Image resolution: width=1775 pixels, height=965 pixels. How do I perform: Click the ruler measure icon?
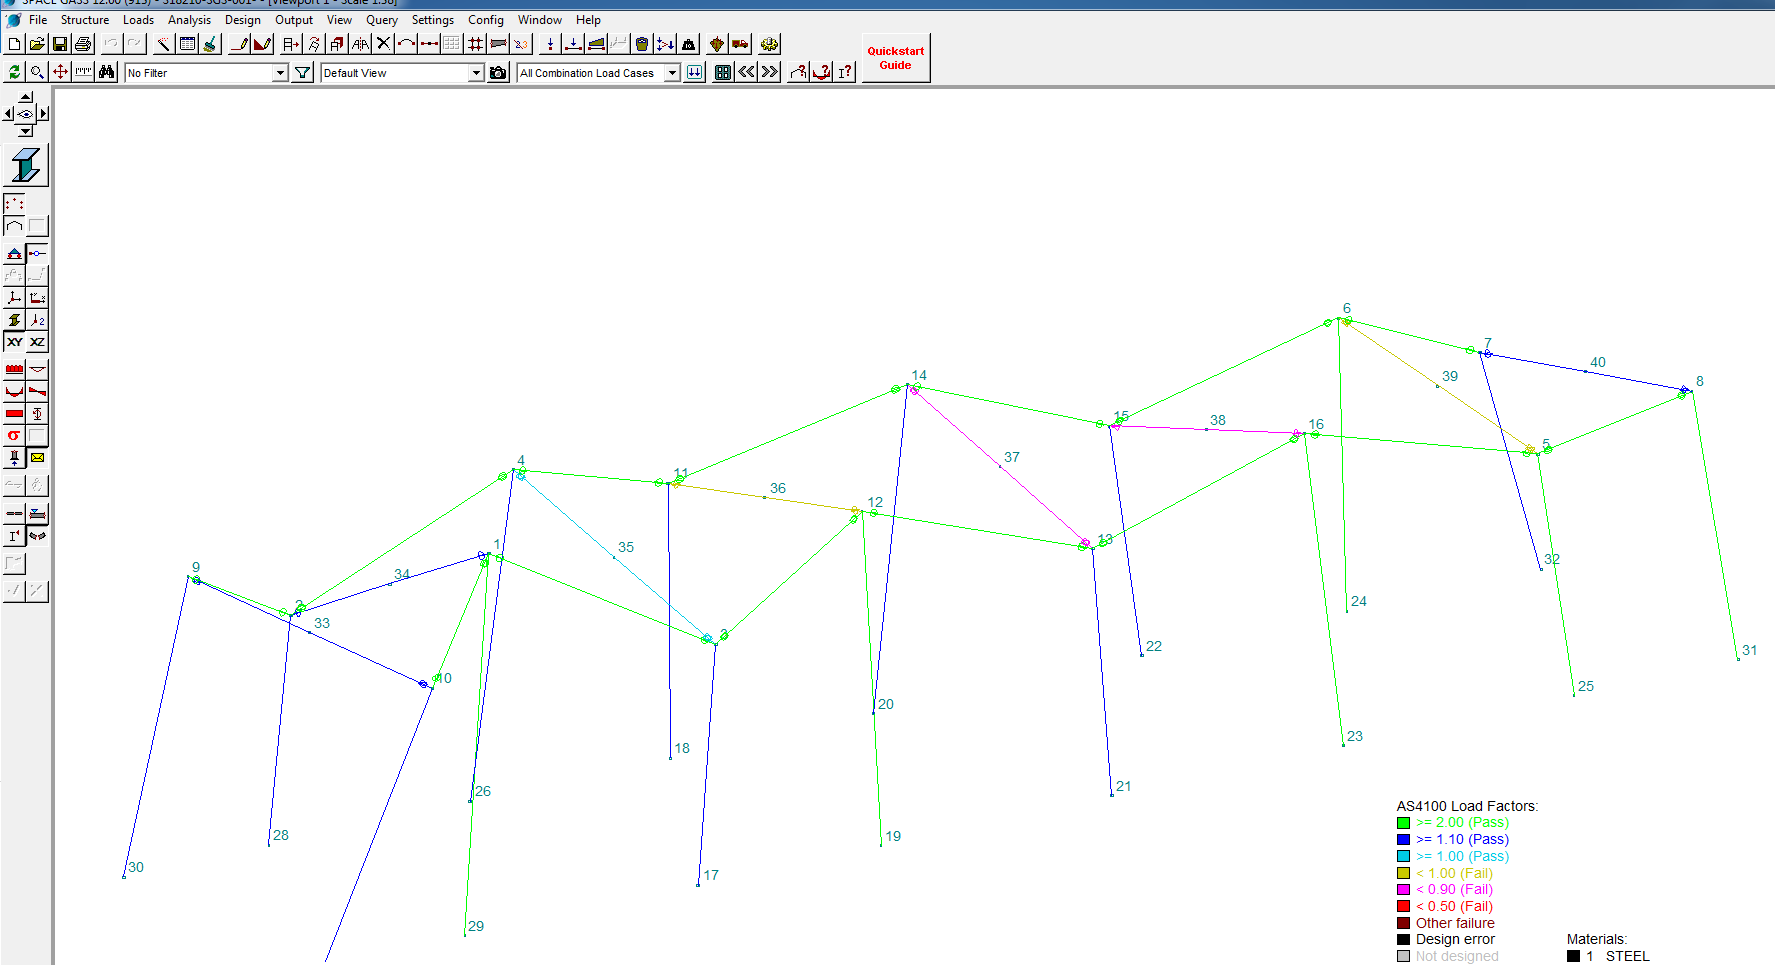[83, 72]
